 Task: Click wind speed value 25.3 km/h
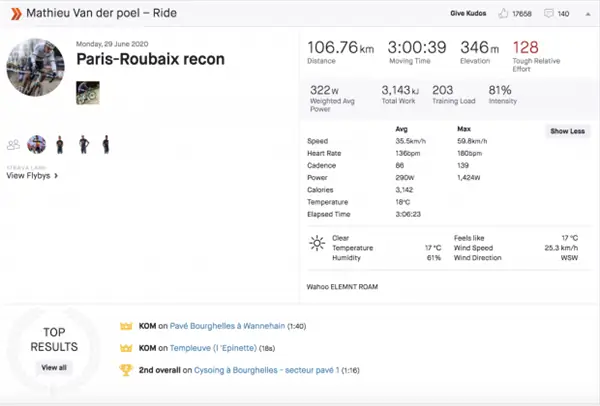pyautogui.click(x=561, y=248)
